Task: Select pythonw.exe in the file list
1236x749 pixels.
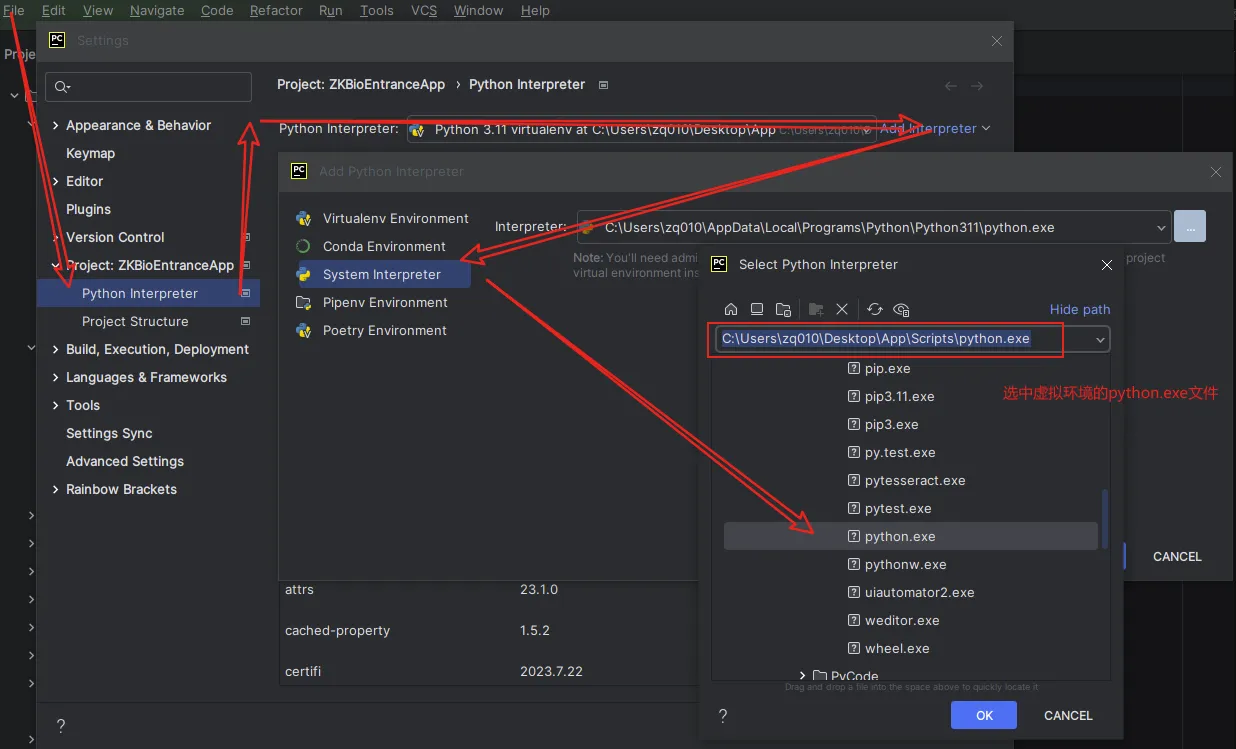Action: pyautogui.click(x=905, y=565)
